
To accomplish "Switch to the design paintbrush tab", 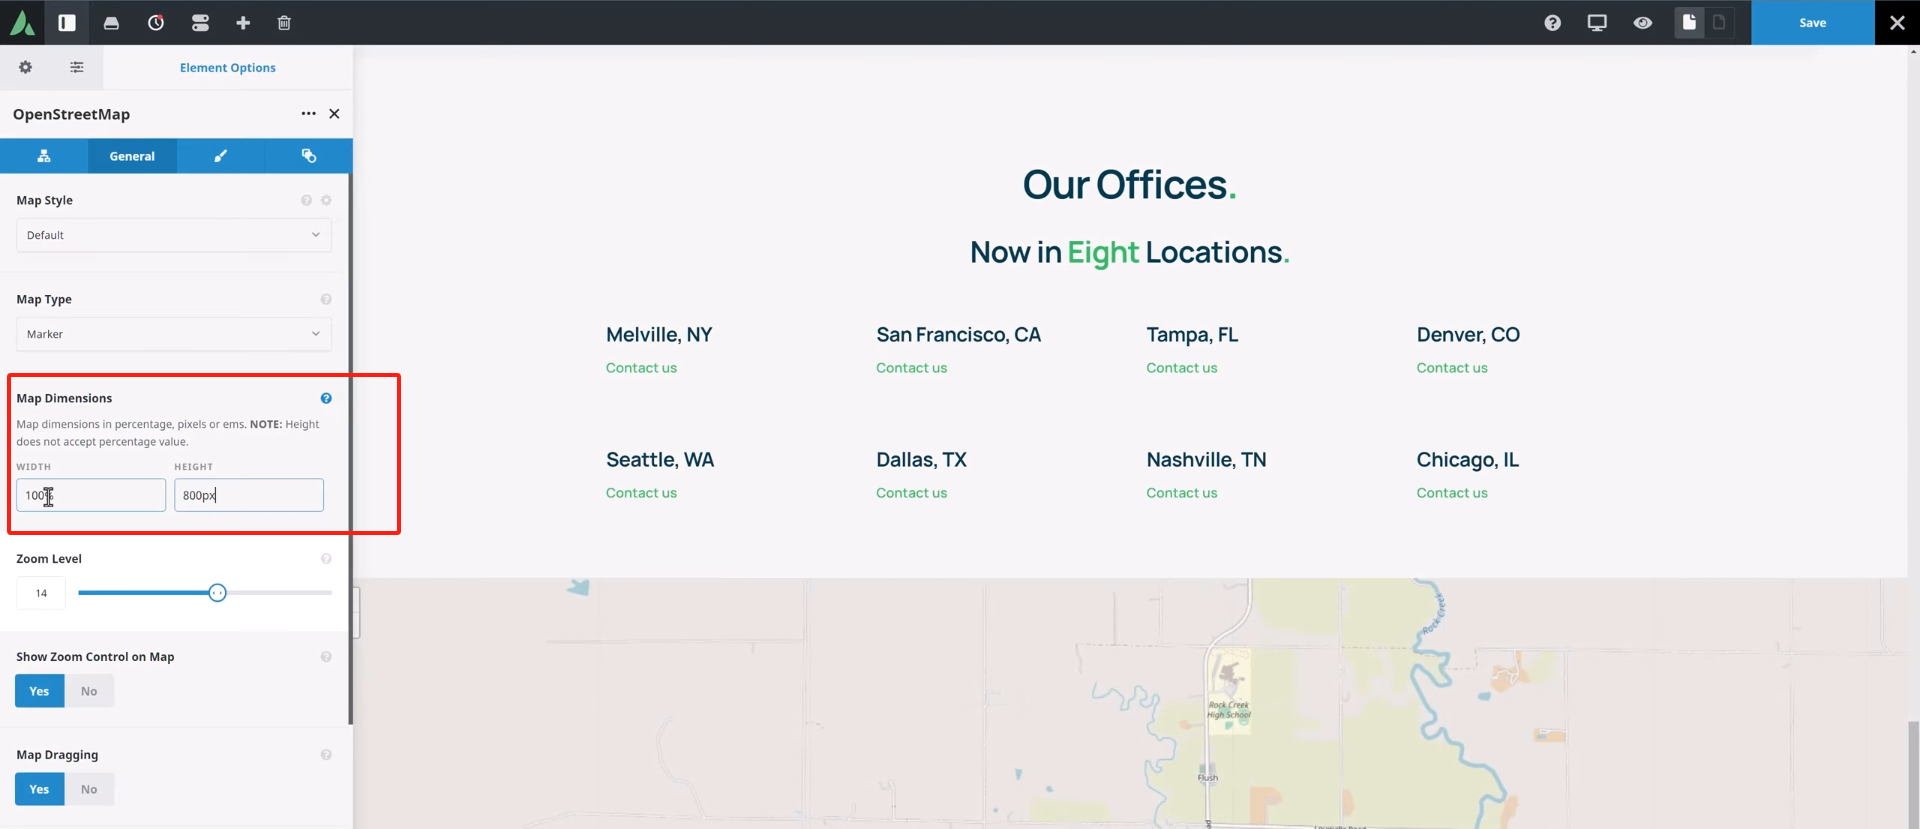I will (220, 156).
